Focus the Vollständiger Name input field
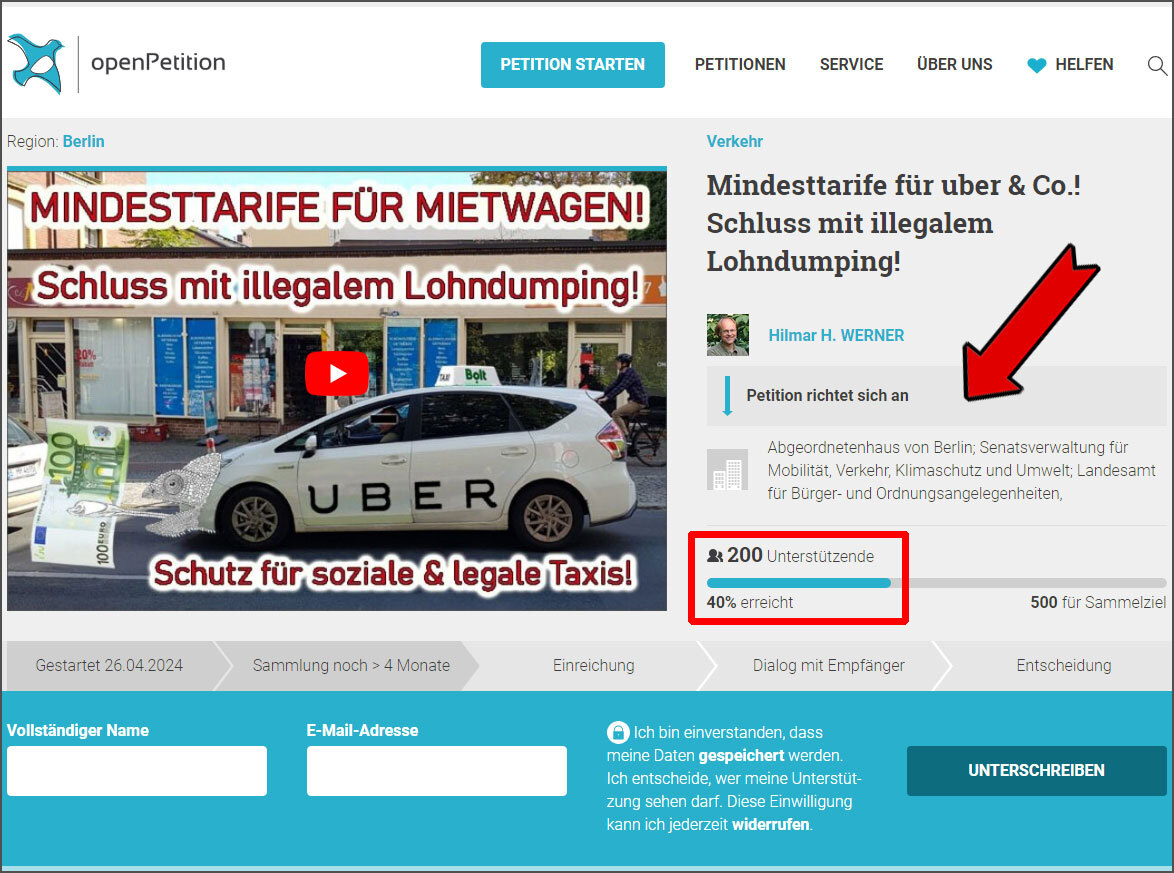This screenshot has height=873, width=1174. 137,771
